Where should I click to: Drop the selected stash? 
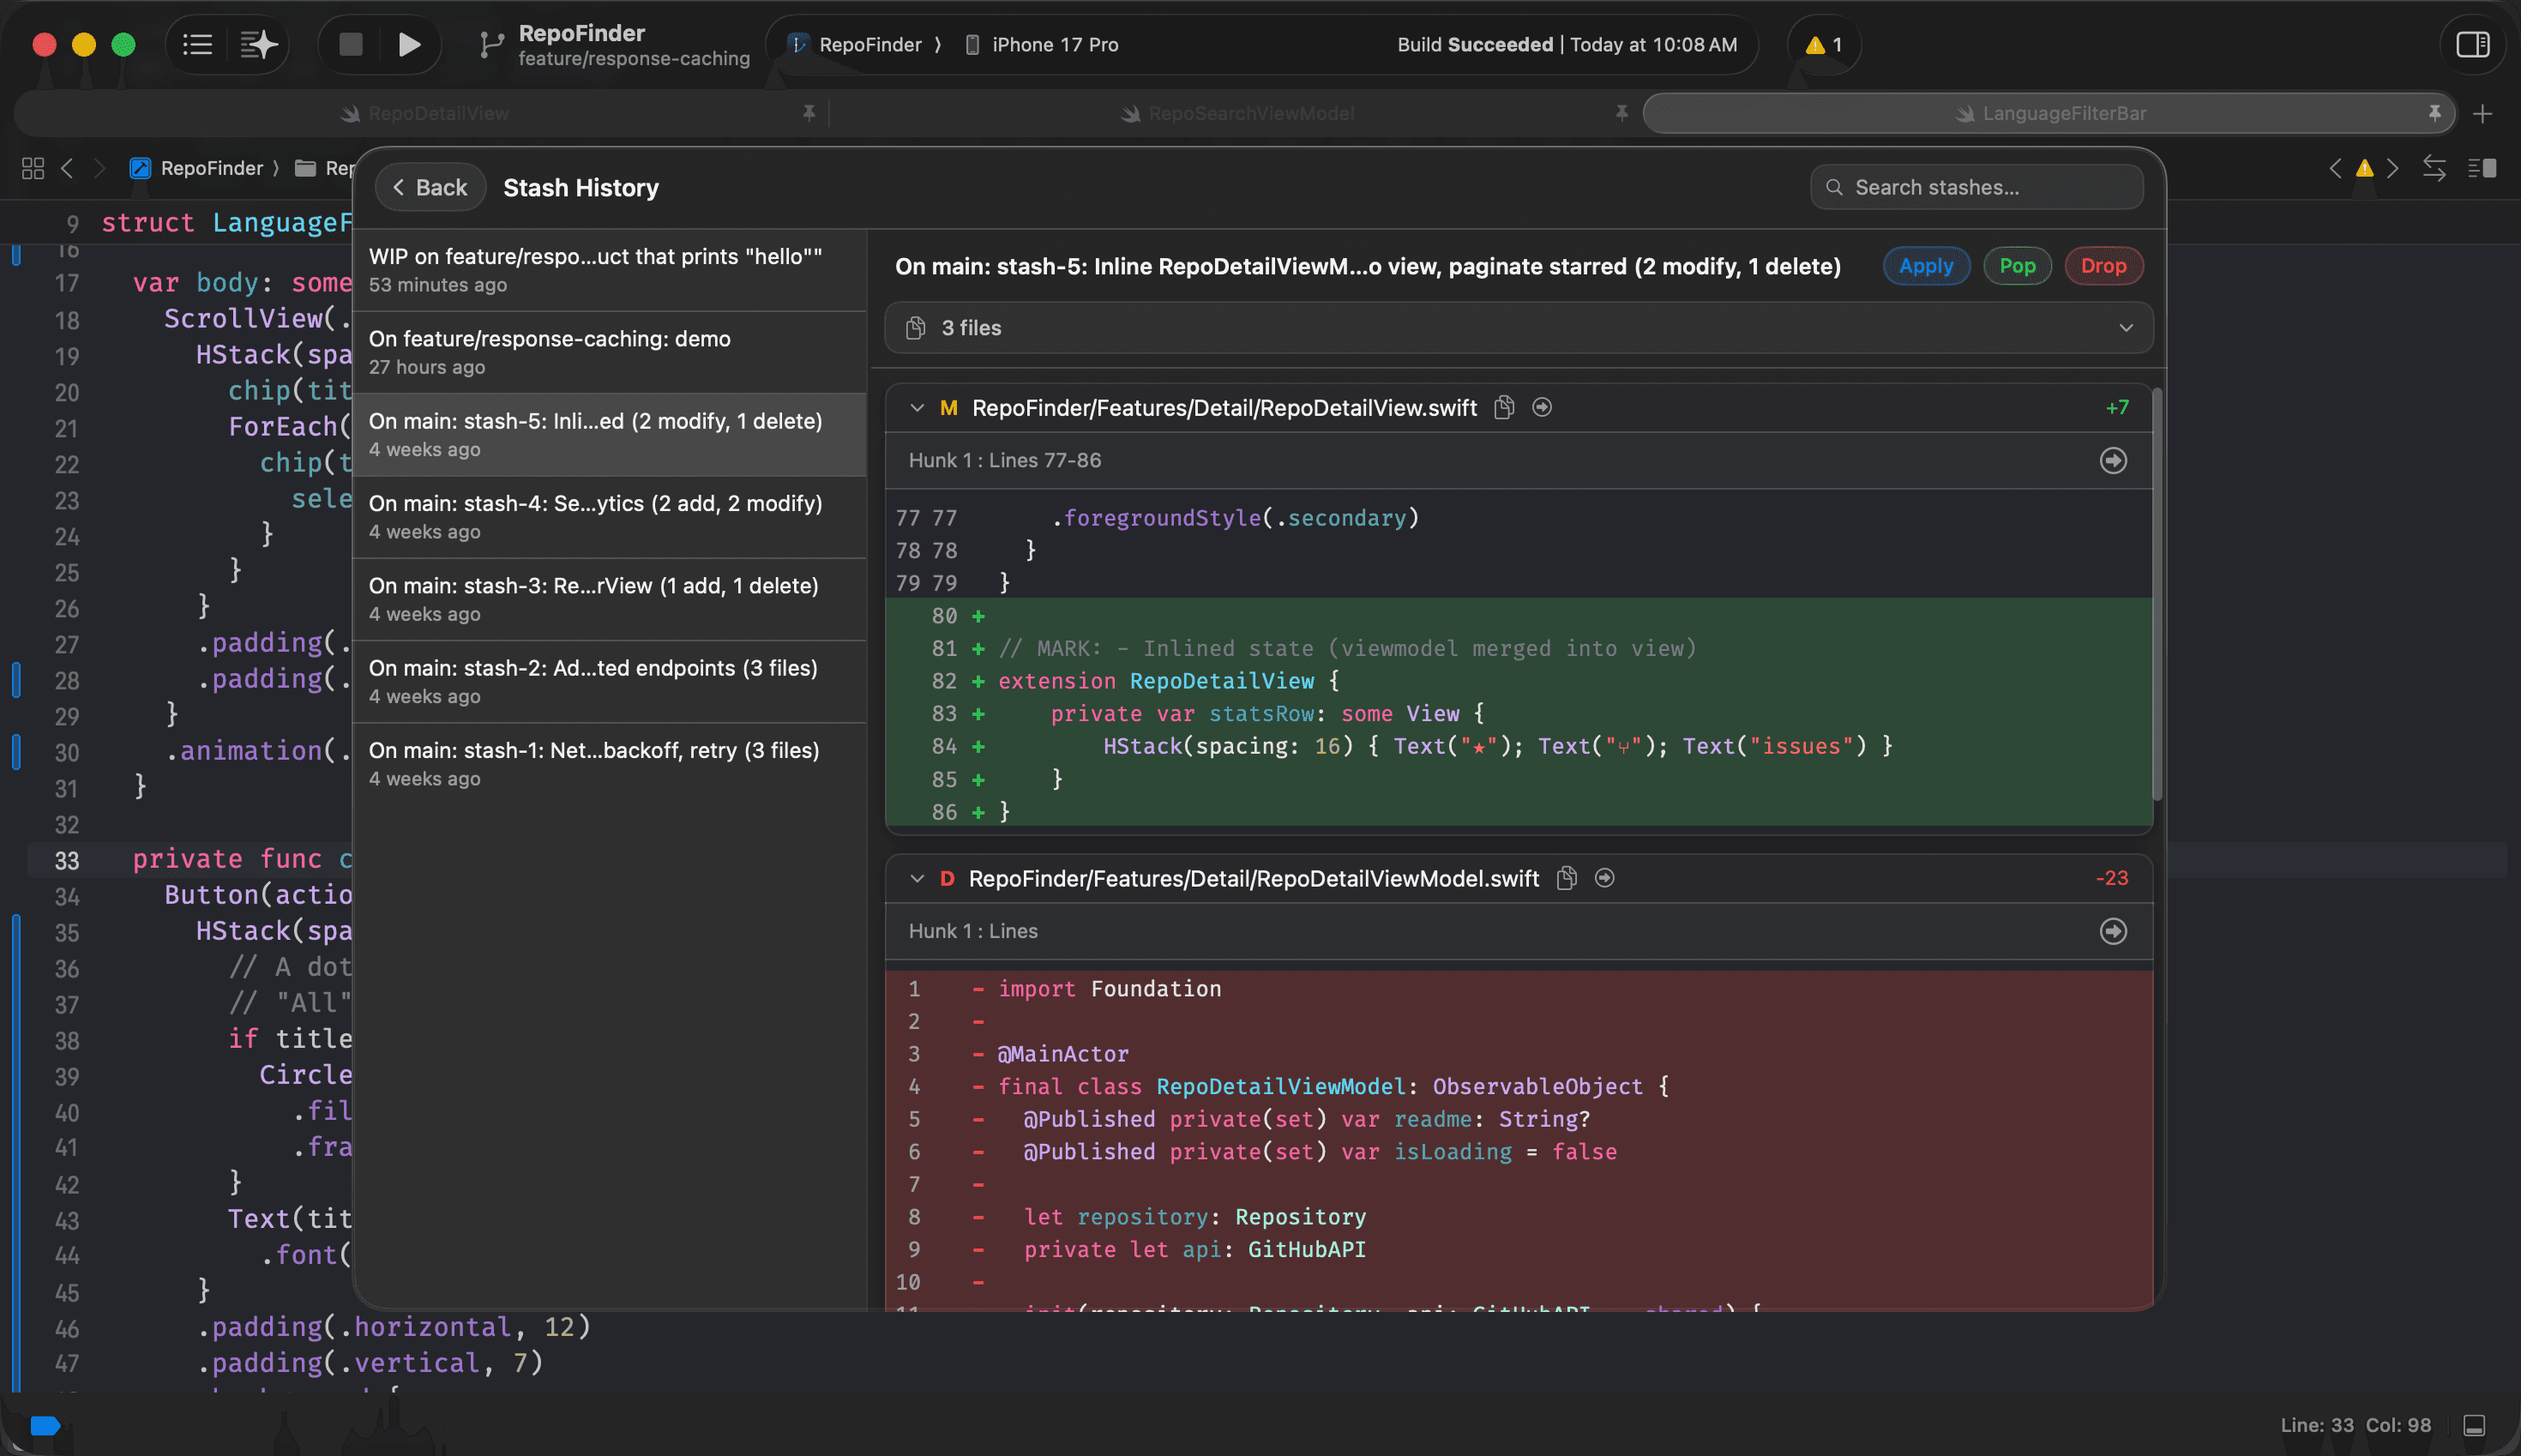pyautogui.click(x=2103, y=266)
